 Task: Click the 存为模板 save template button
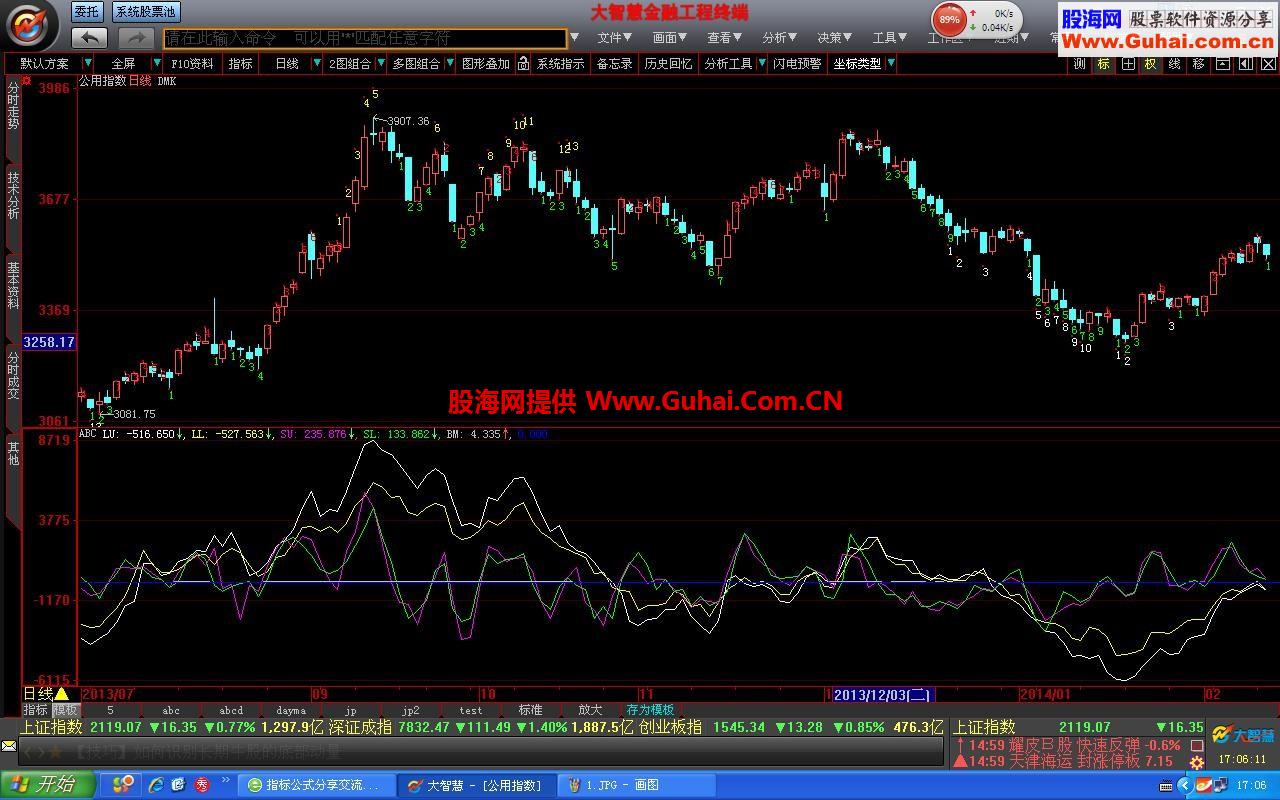coord(650,710)
